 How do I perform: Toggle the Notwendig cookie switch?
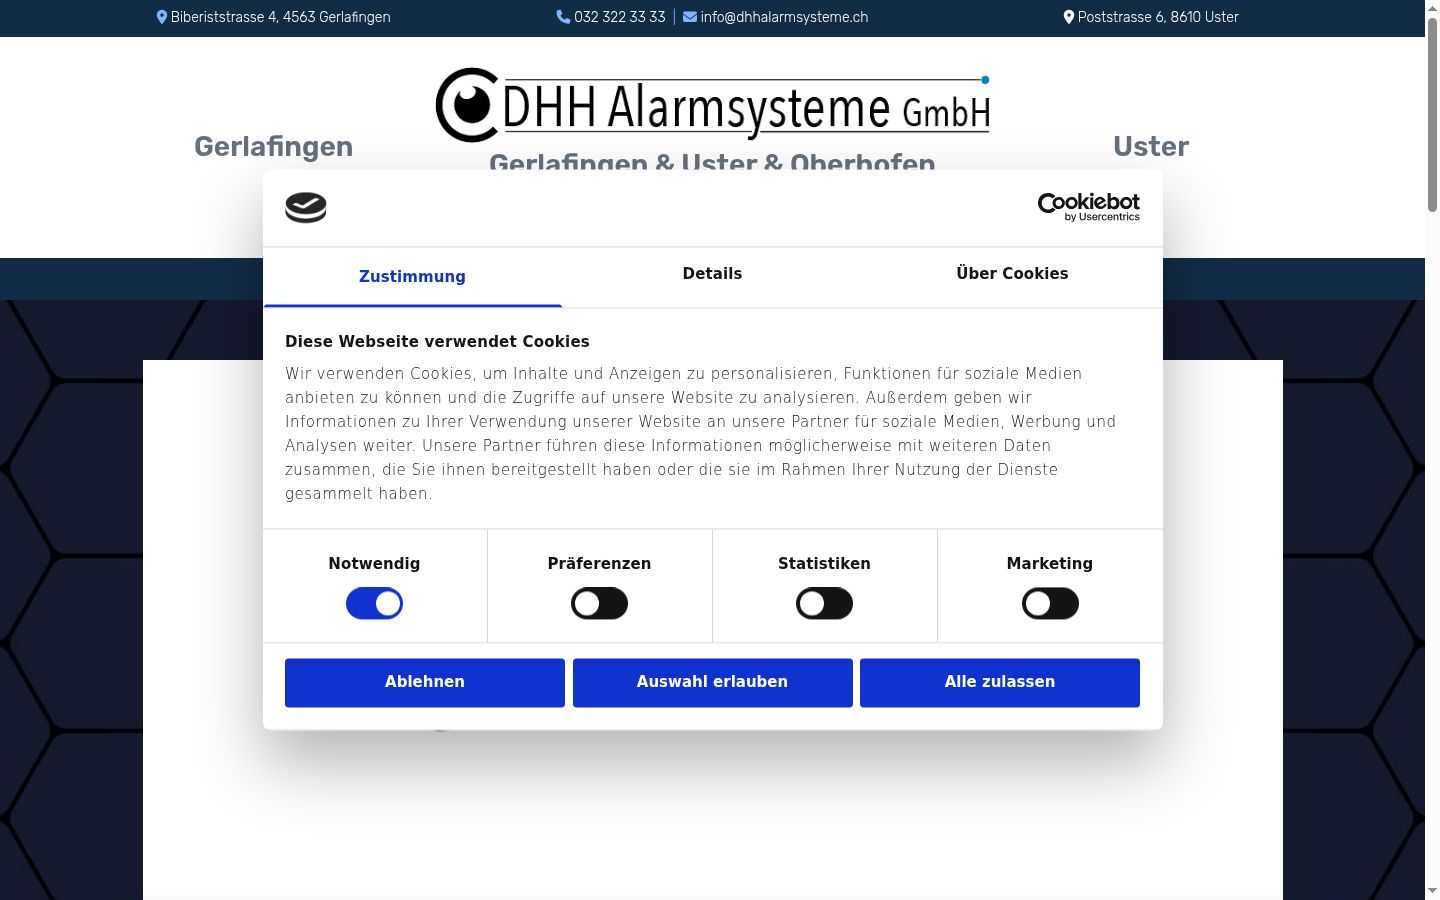point(374,604)
